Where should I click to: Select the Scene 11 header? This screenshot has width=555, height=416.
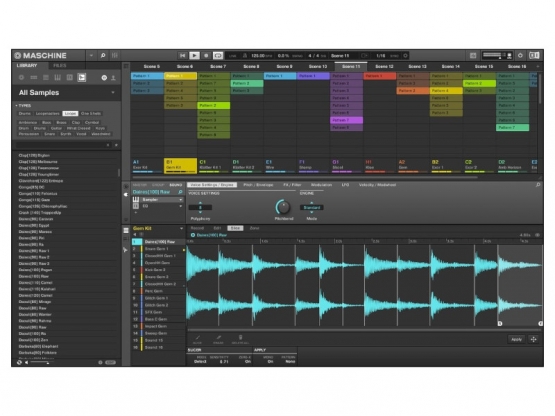(351, 66)
